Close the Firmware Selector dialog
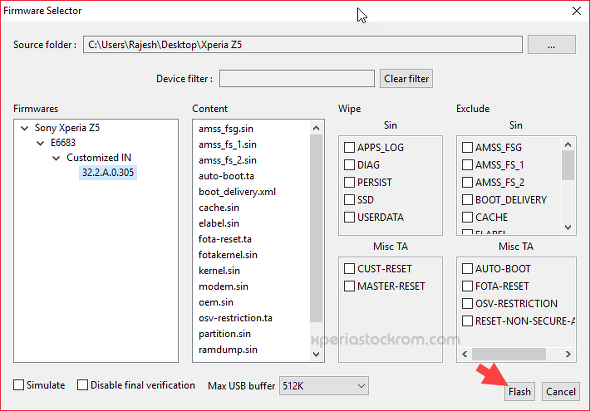Viewport: 590px width, 411px height. (576, 11)
